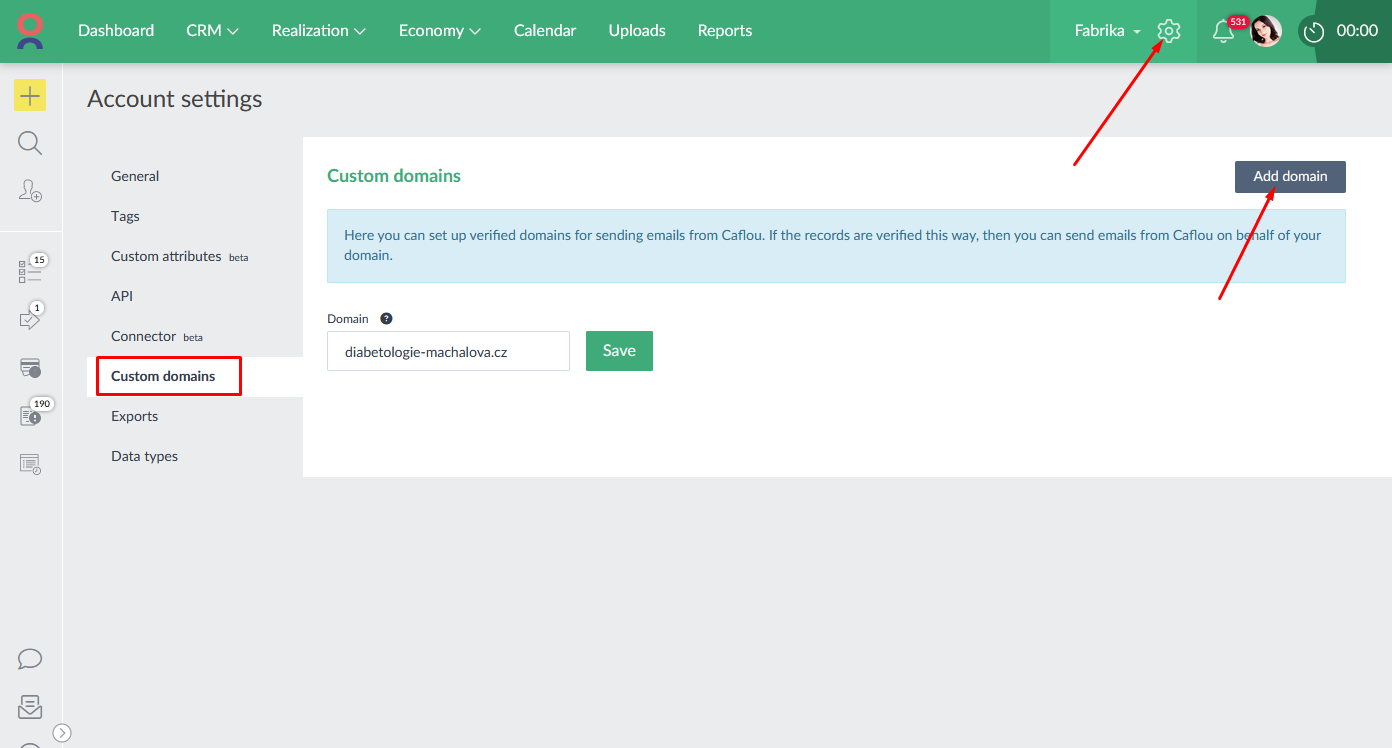
Task: Click the settings gear icon next to Fabrika
Action: click(x=1168, y=31)
